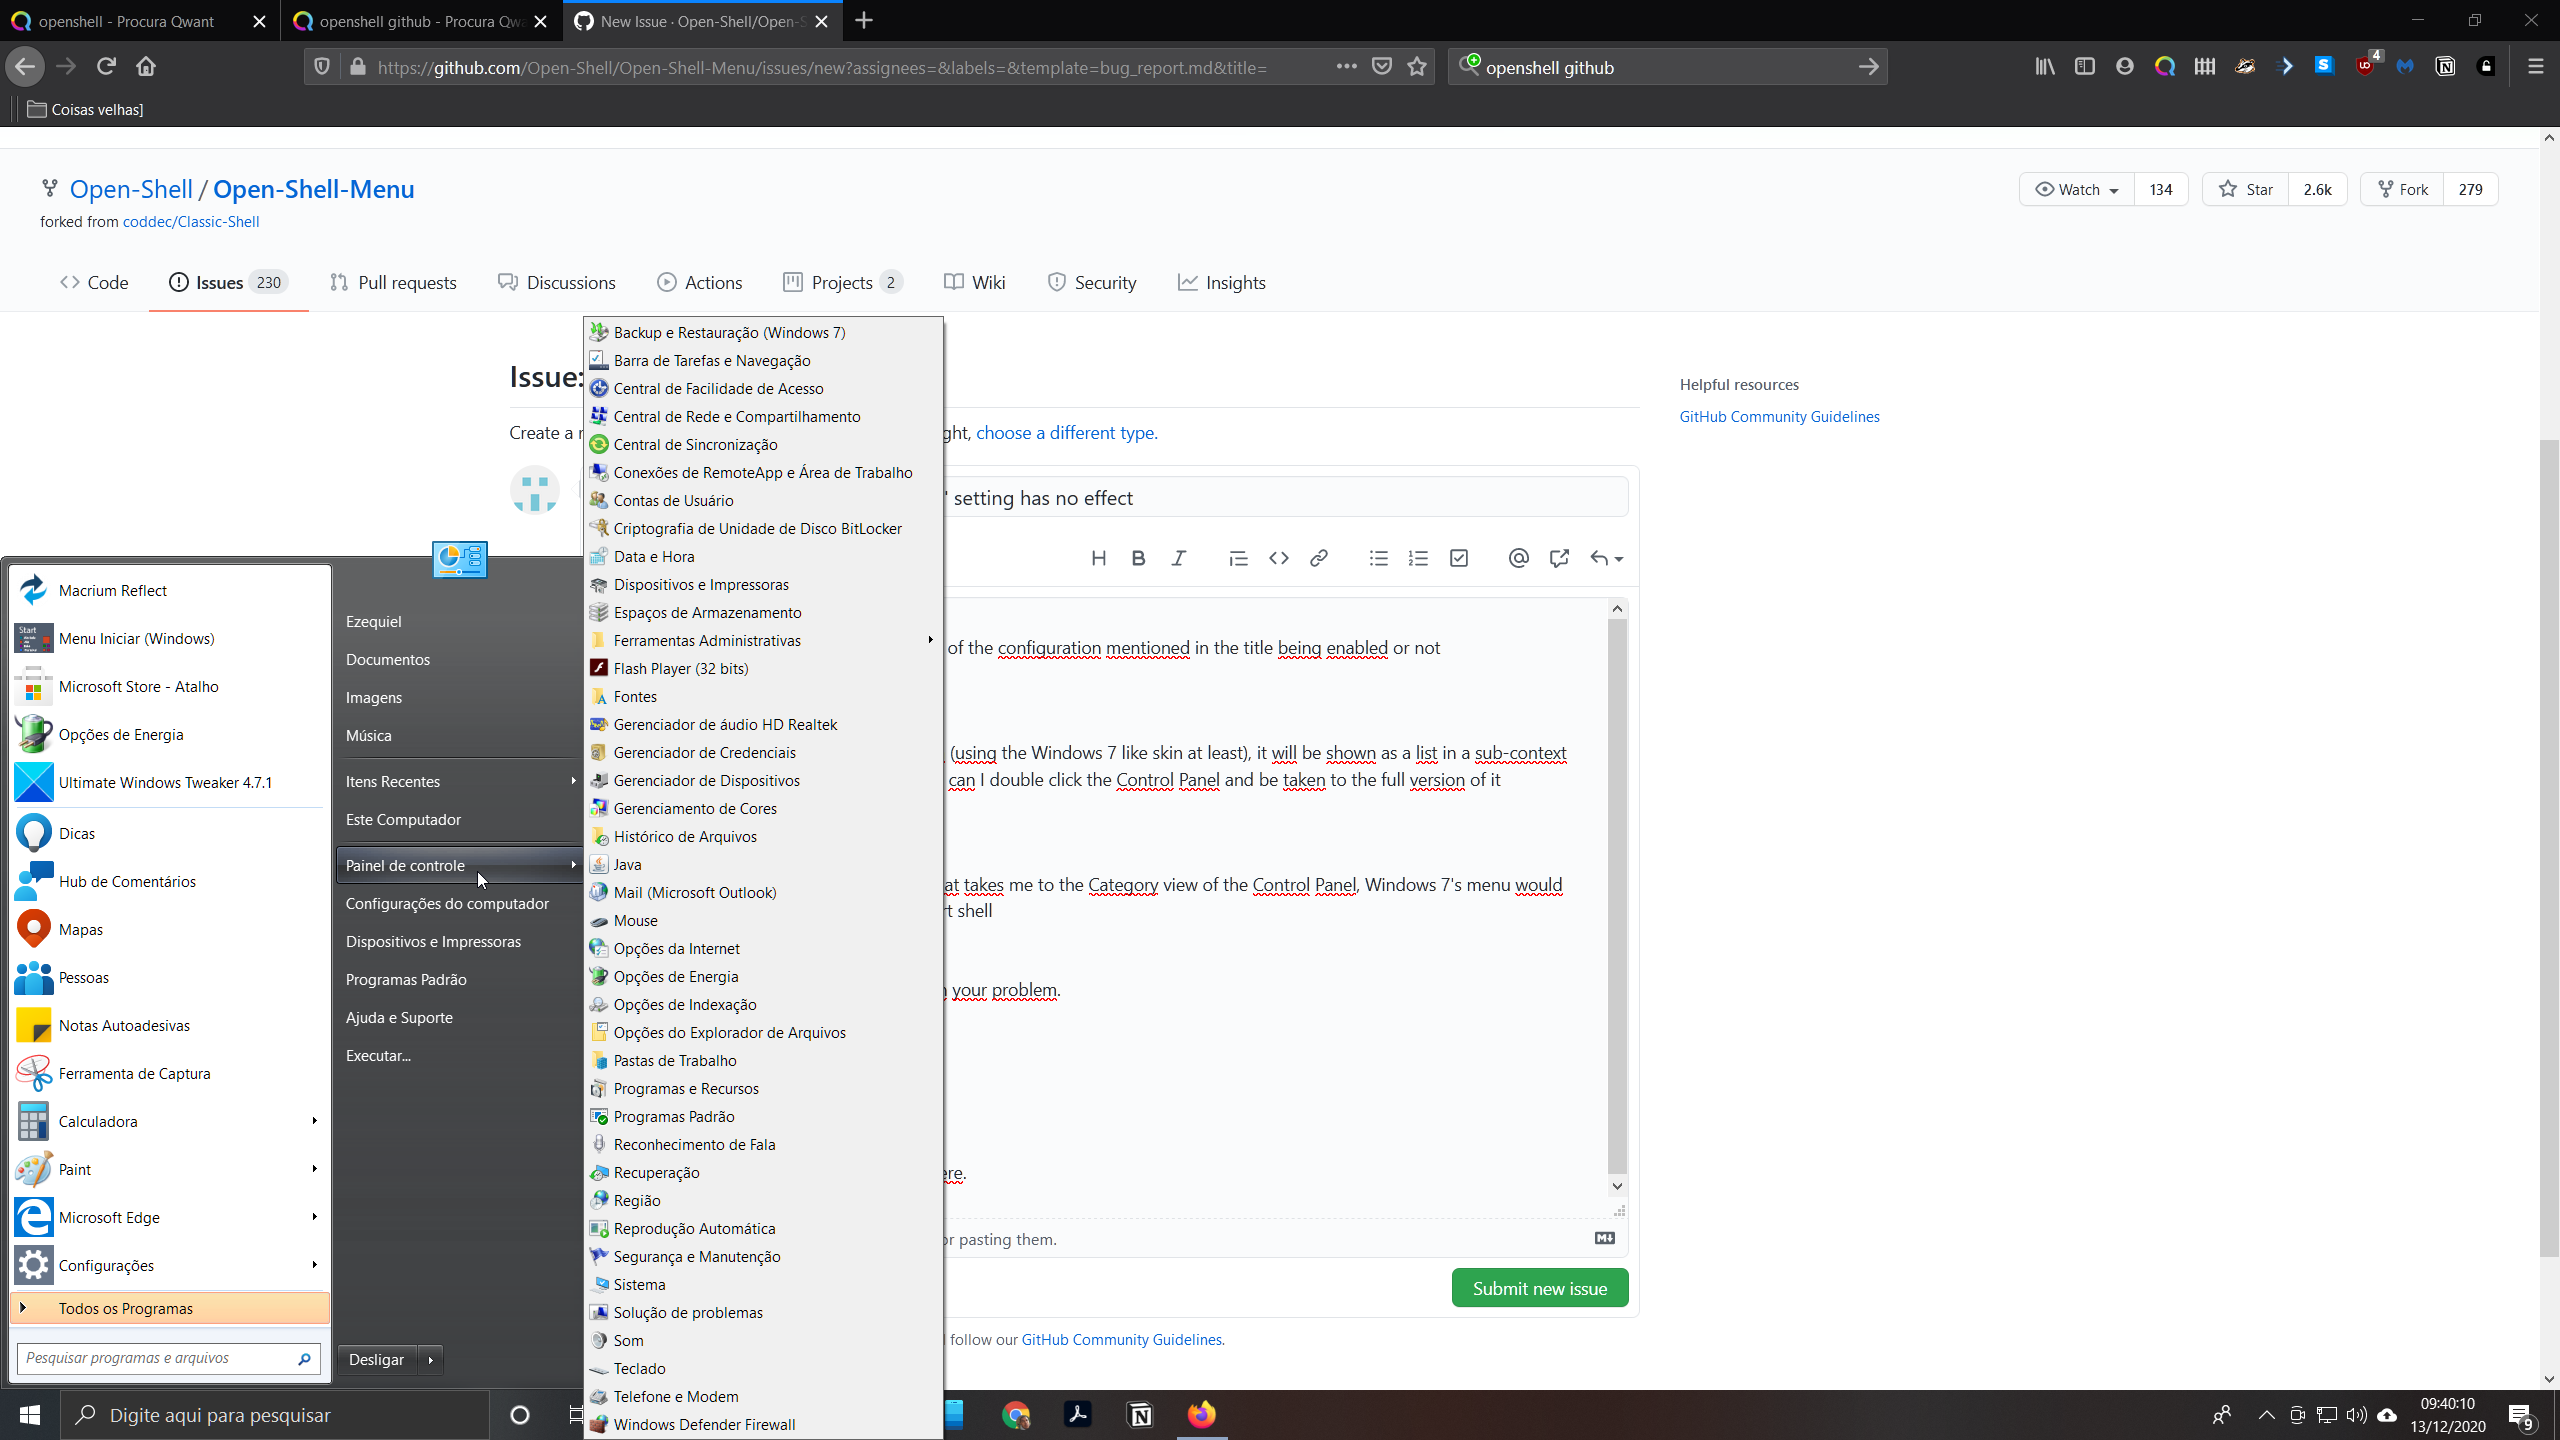2560x1440 pixels.
Task: Open Notion from the taskbar
Action: click(1140, 1414)
